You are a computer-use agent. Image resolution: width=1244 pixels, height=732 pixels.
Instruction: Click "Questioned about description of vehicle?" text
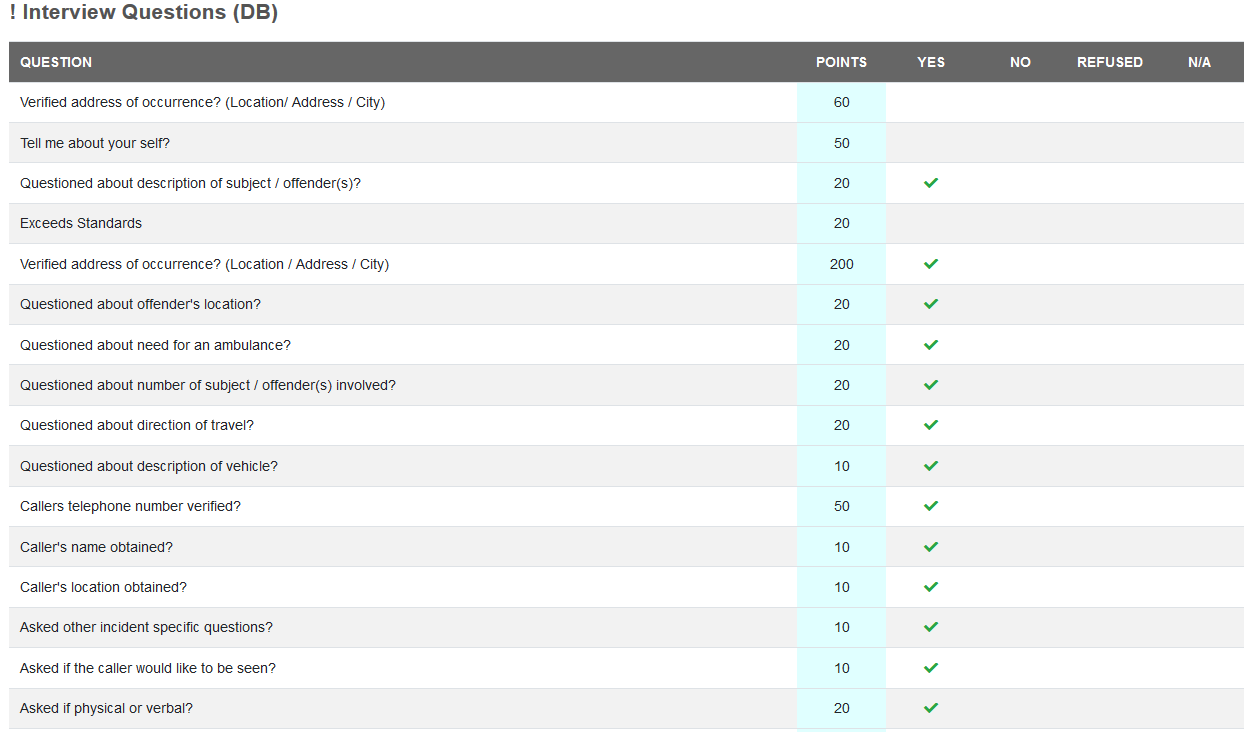pos(149,466)
